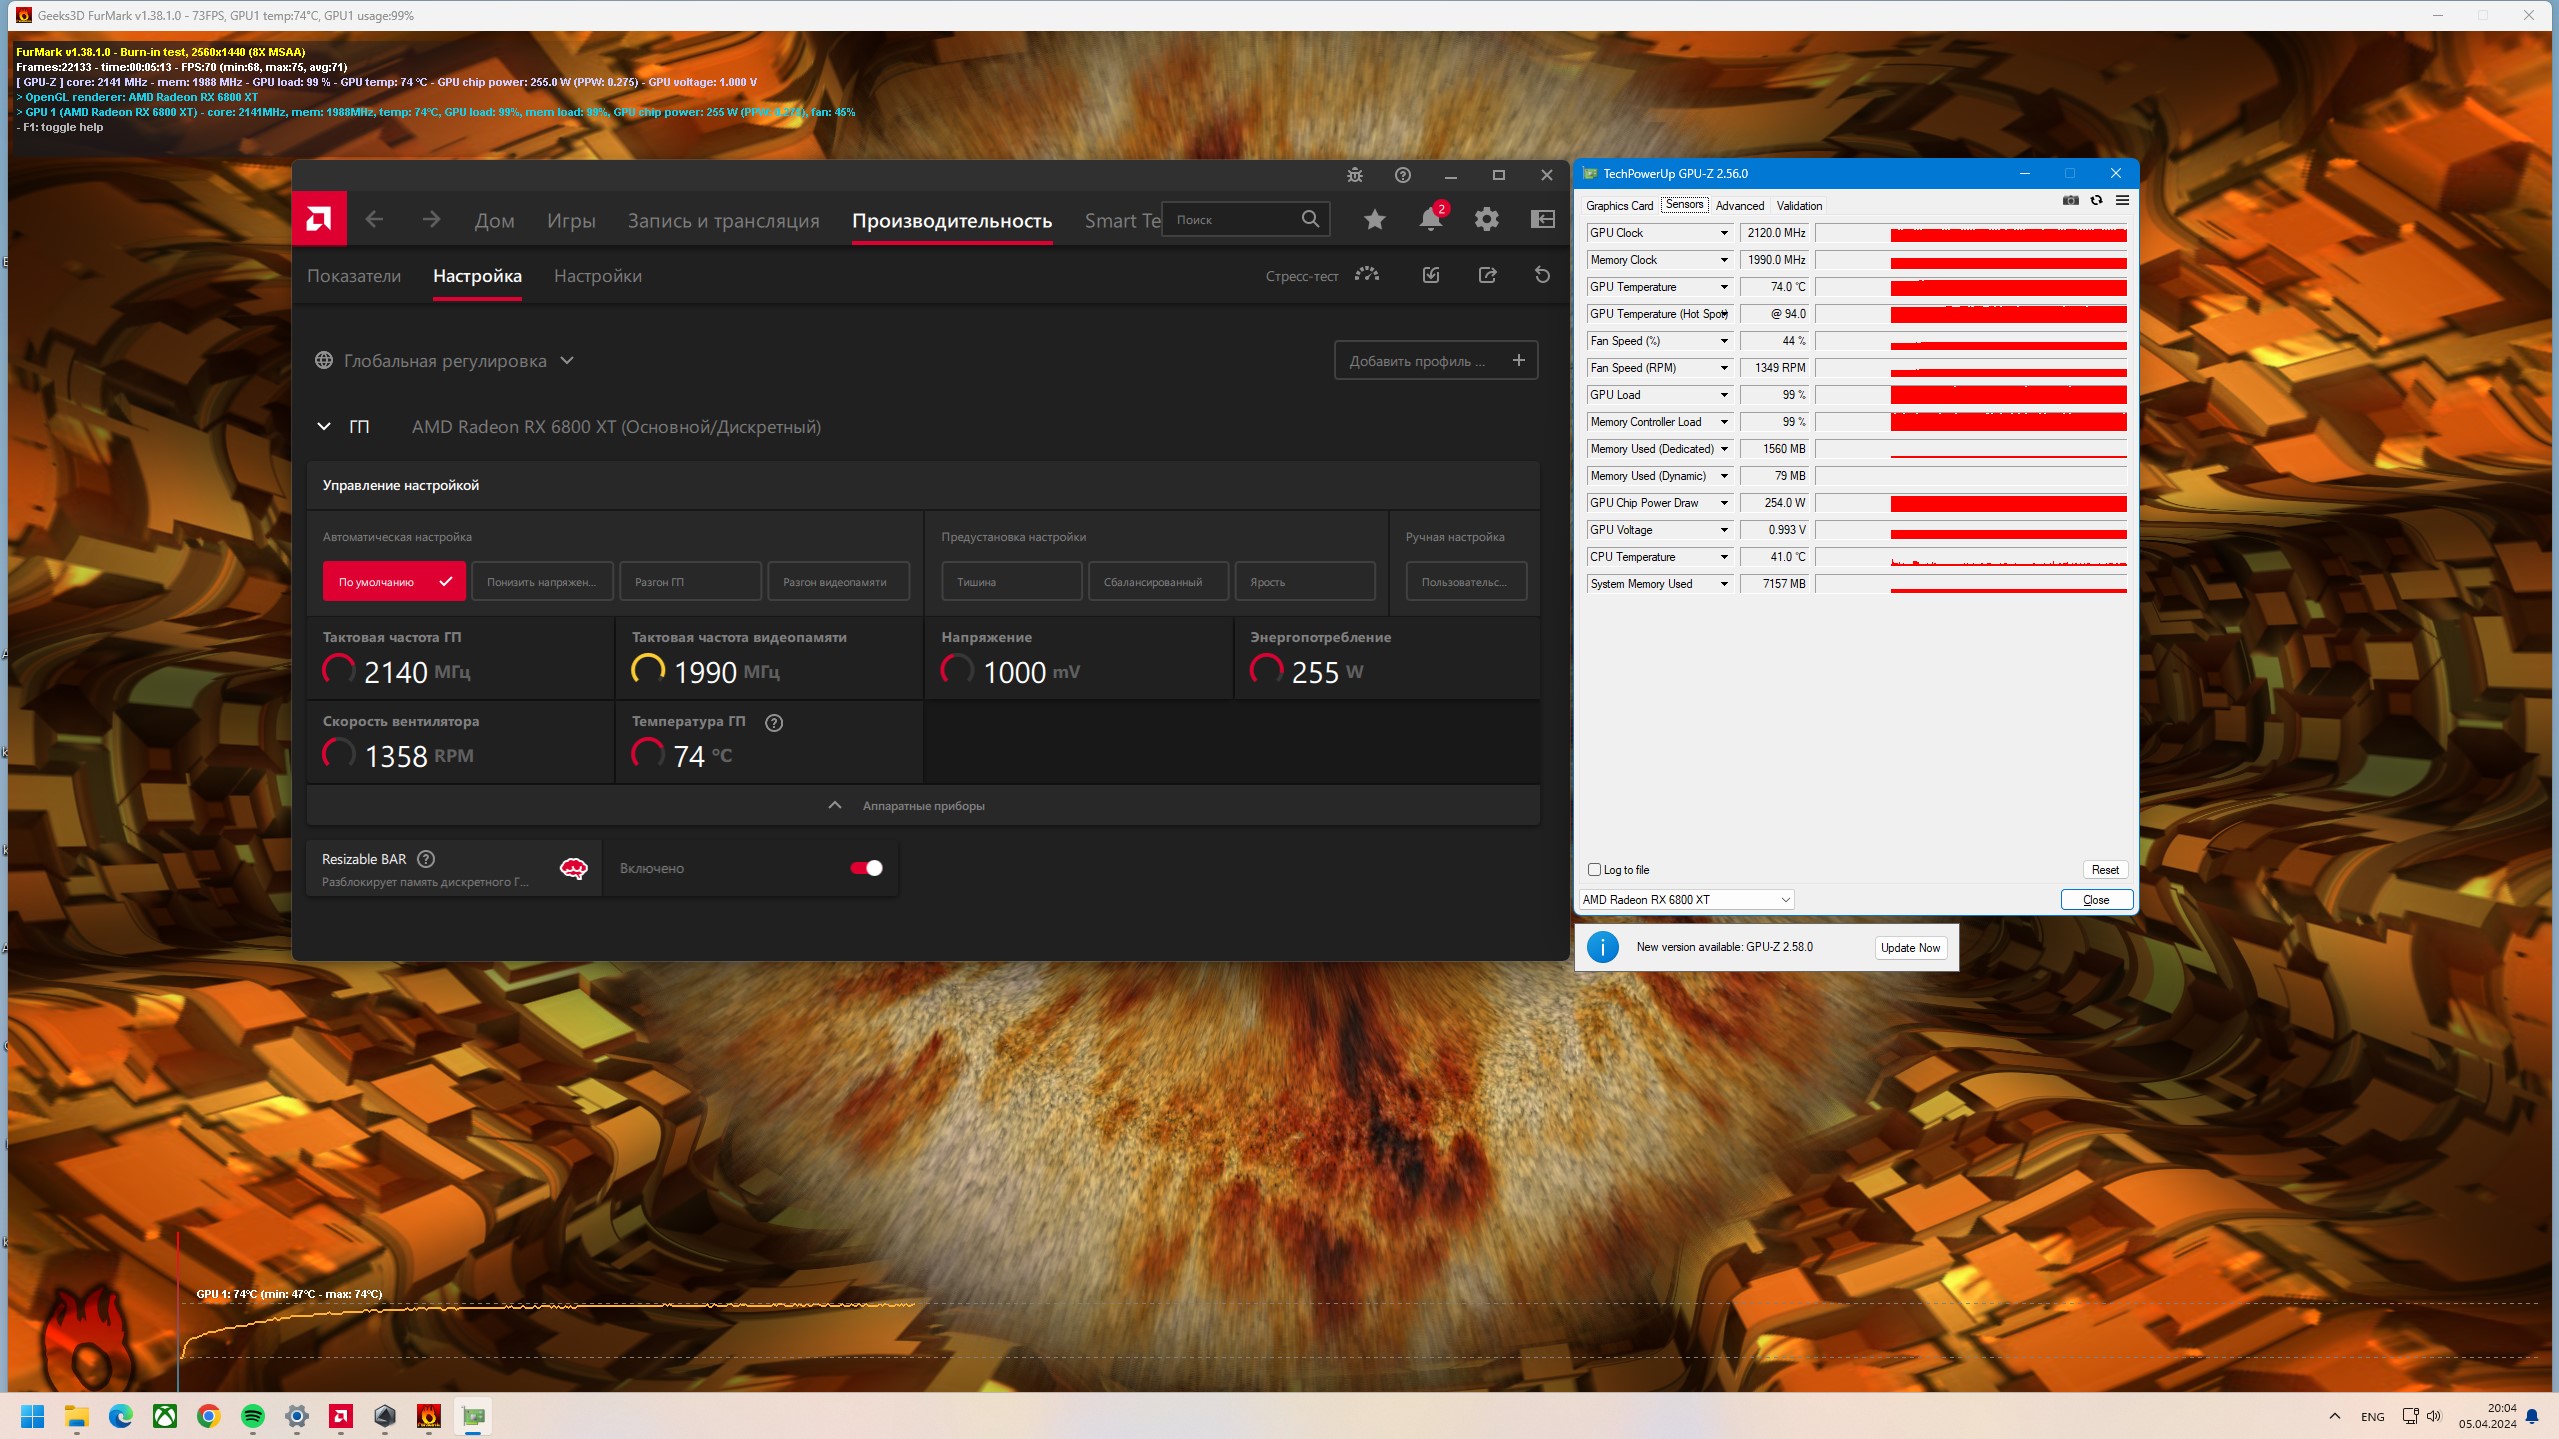Image resolution: width=2559 pixels, height=1439 pixels.
Task: Switch to the Дом tab
Action: (x=494, y=221)
